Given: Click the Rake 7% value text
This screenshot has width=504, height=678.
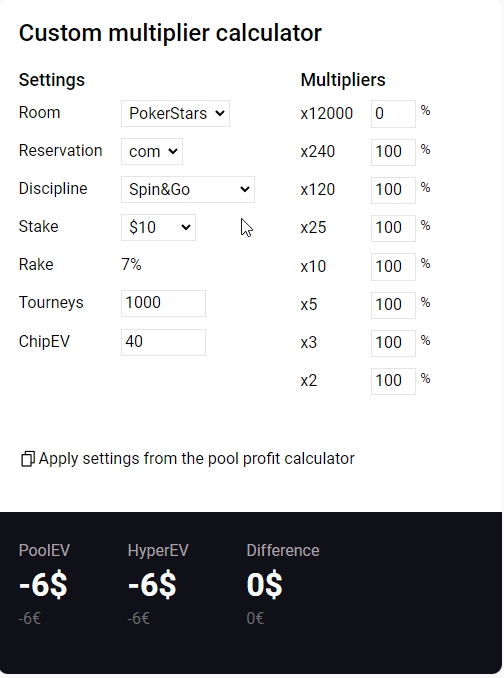Looking at the screenshot, I should (131, 264).
